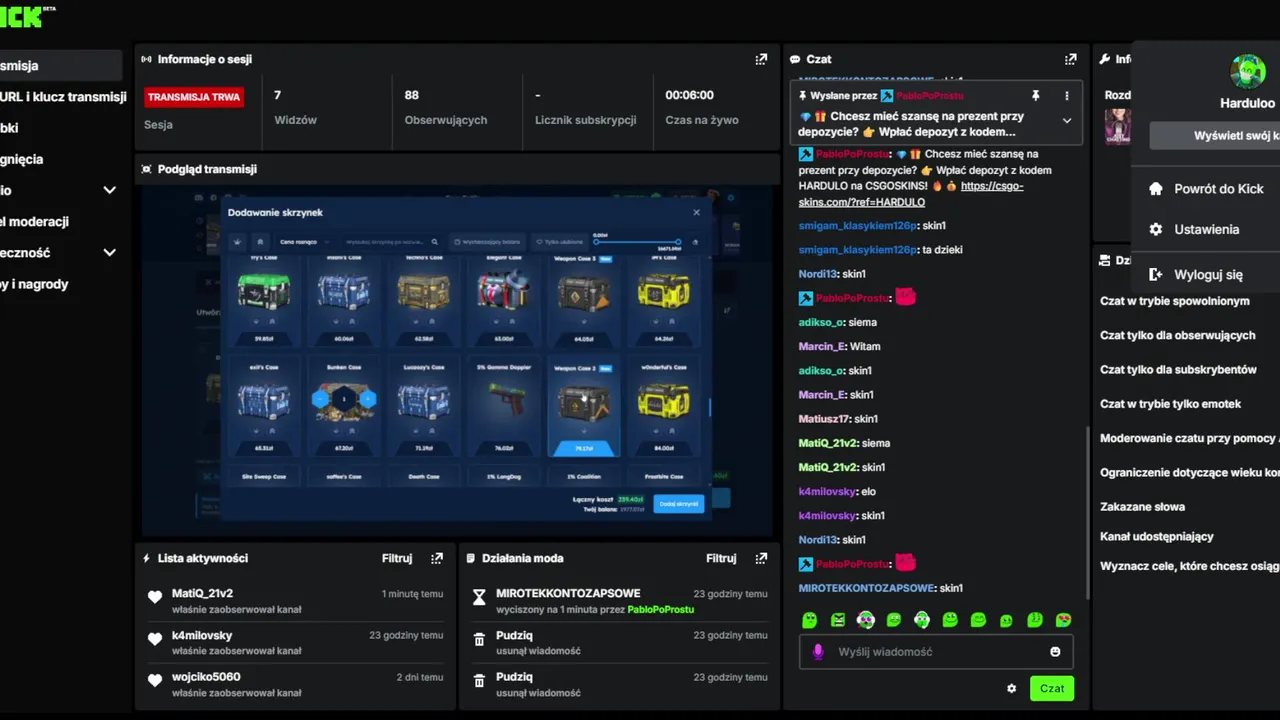The image size is (1280, 720).
Task: Click TRANSMISJA TRWA status badge
Action: [194, 97]
